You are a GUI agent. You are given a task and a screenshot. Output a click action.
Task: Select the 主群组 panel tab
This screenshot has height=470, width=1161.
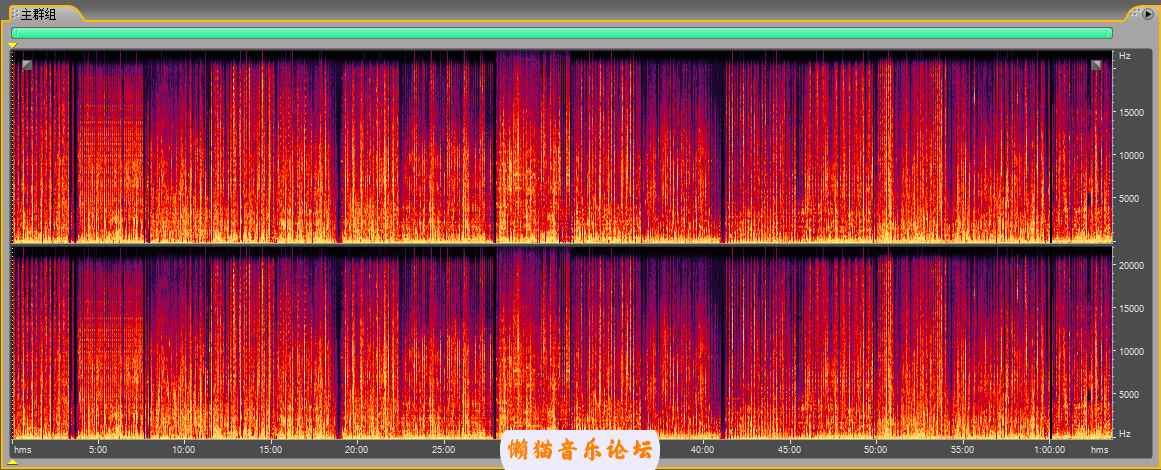pos(43,14)
